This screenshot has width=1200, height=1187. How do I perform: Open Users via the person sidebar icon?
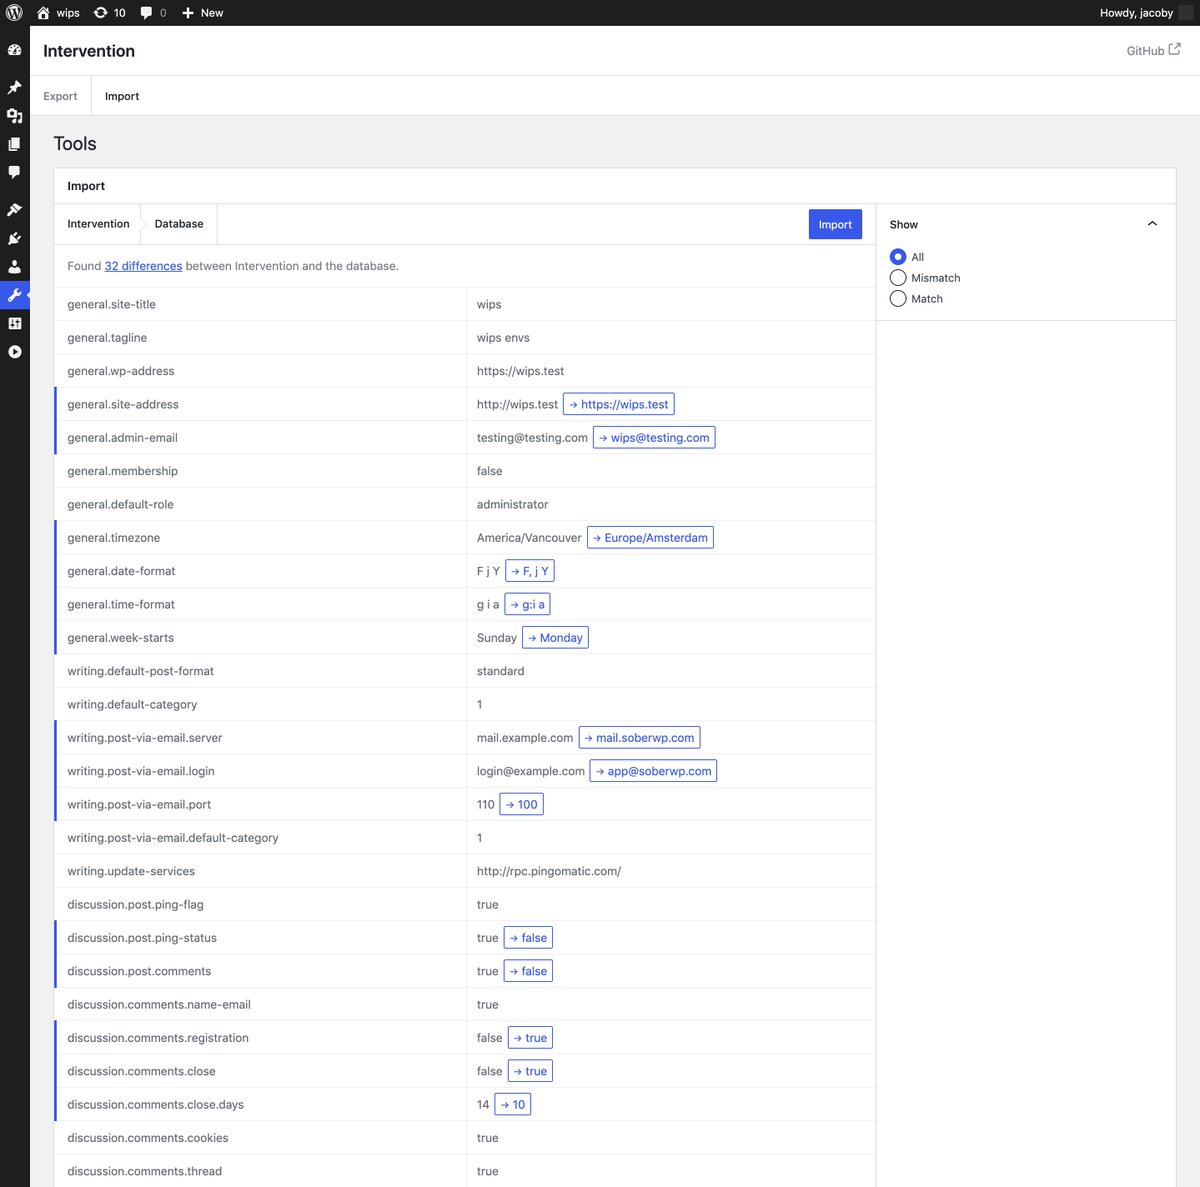pyautogui.click(x=14, y=267)
